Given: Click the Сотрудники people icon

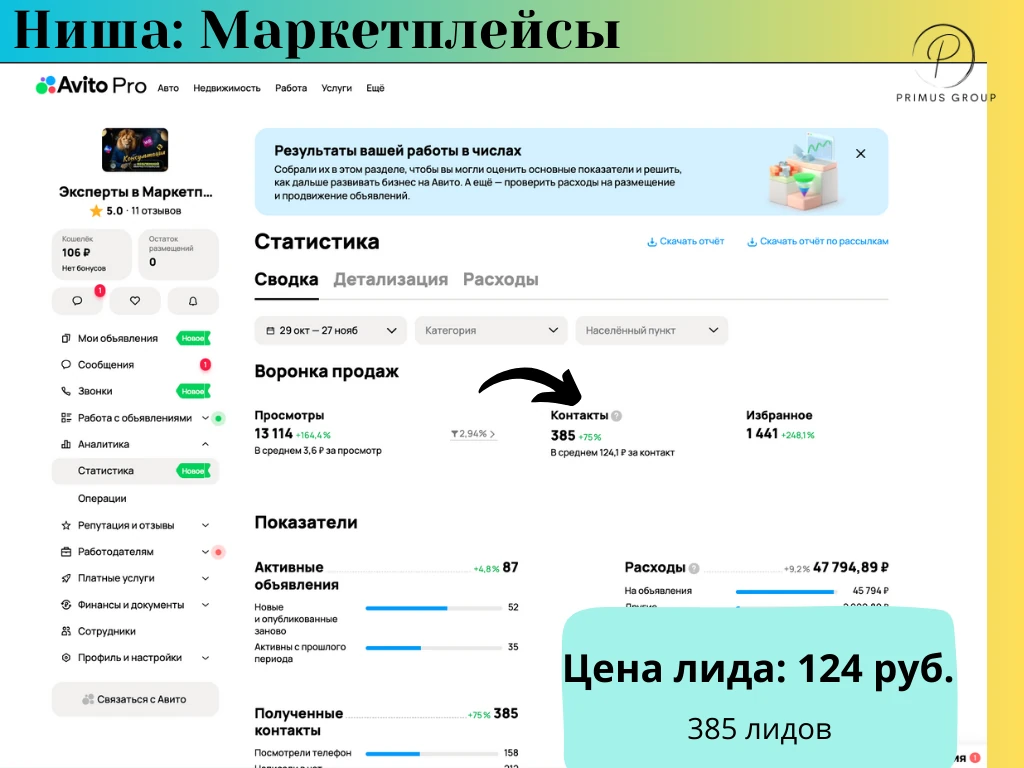Looking at the screenshot, I should 66,632.
